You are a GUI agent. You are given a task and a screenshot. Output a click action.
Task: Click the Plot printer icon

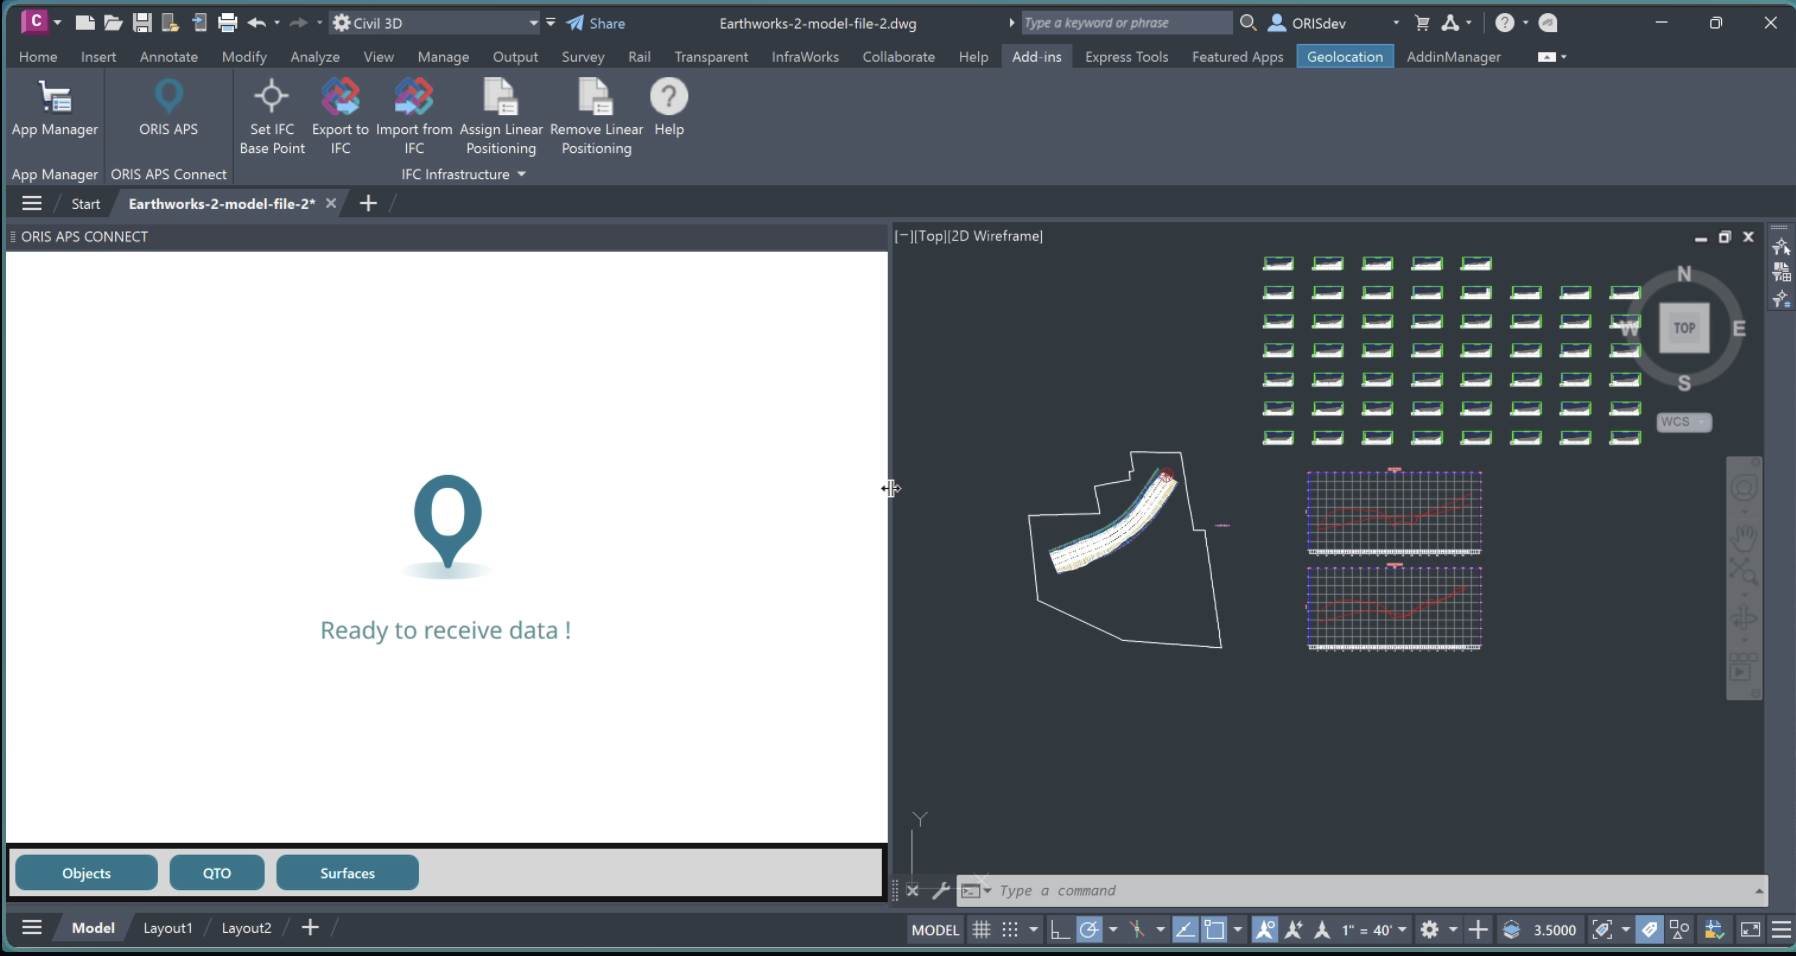228,23
